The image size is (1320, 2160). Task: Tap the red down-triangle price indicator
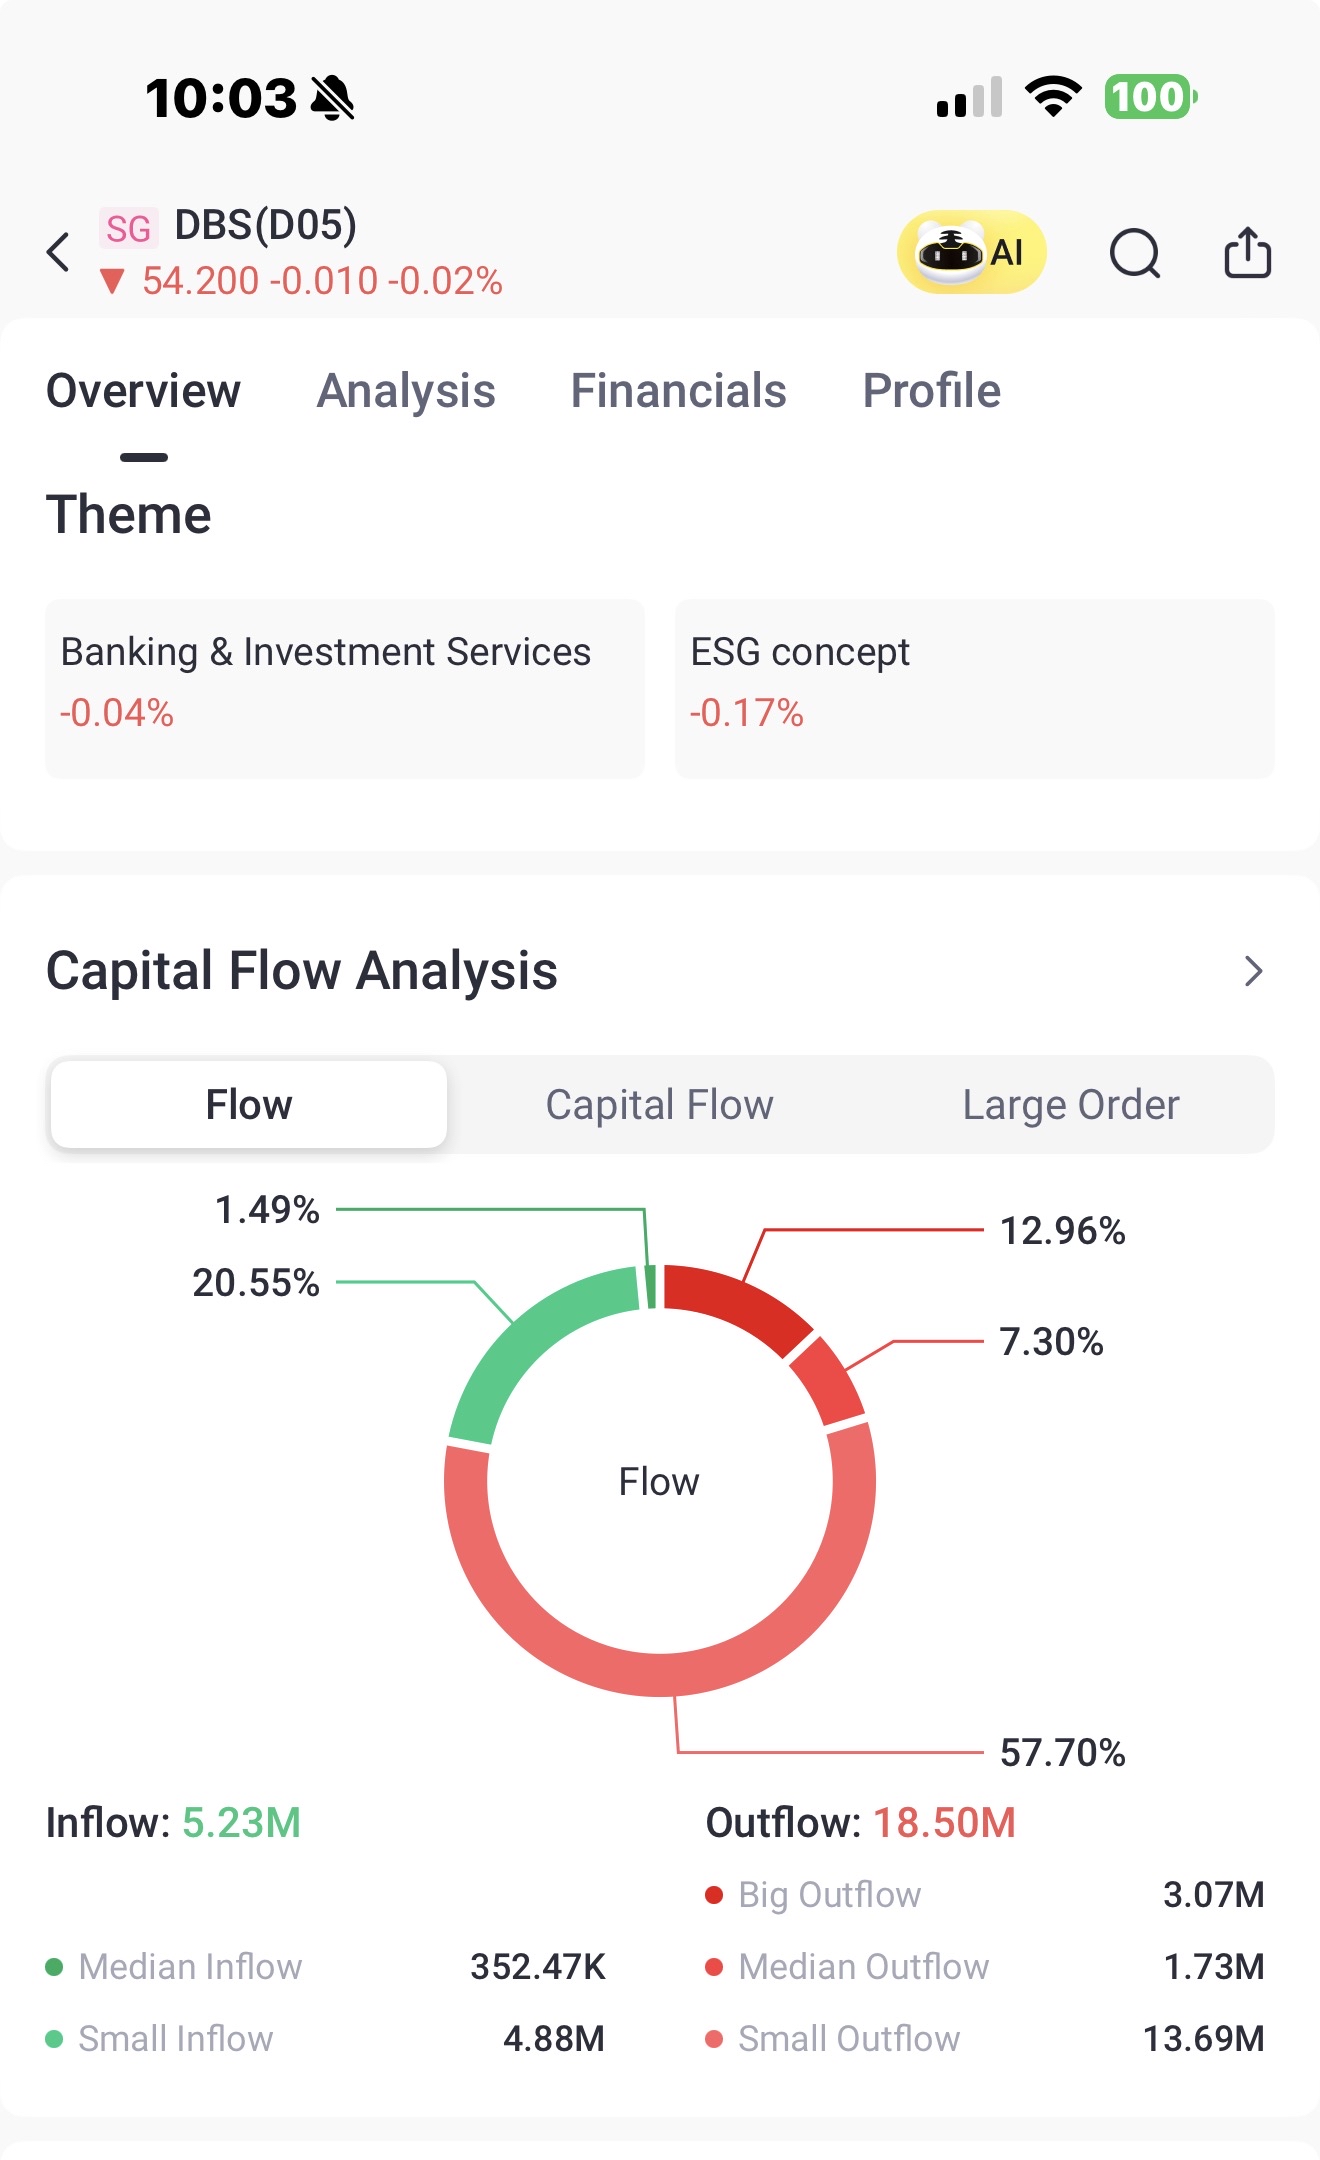click(x=112, y=282)
